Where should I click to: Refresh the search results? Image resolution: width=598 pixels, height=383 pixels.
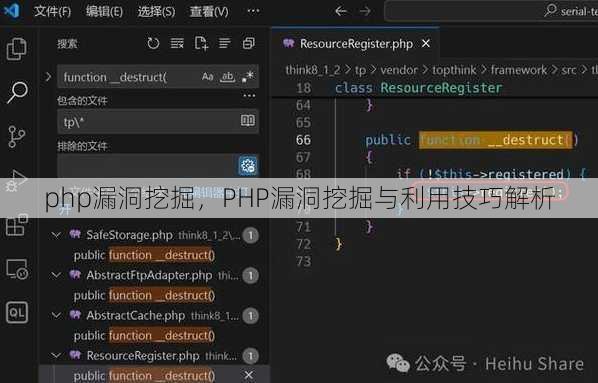click(x=153, y=43)
